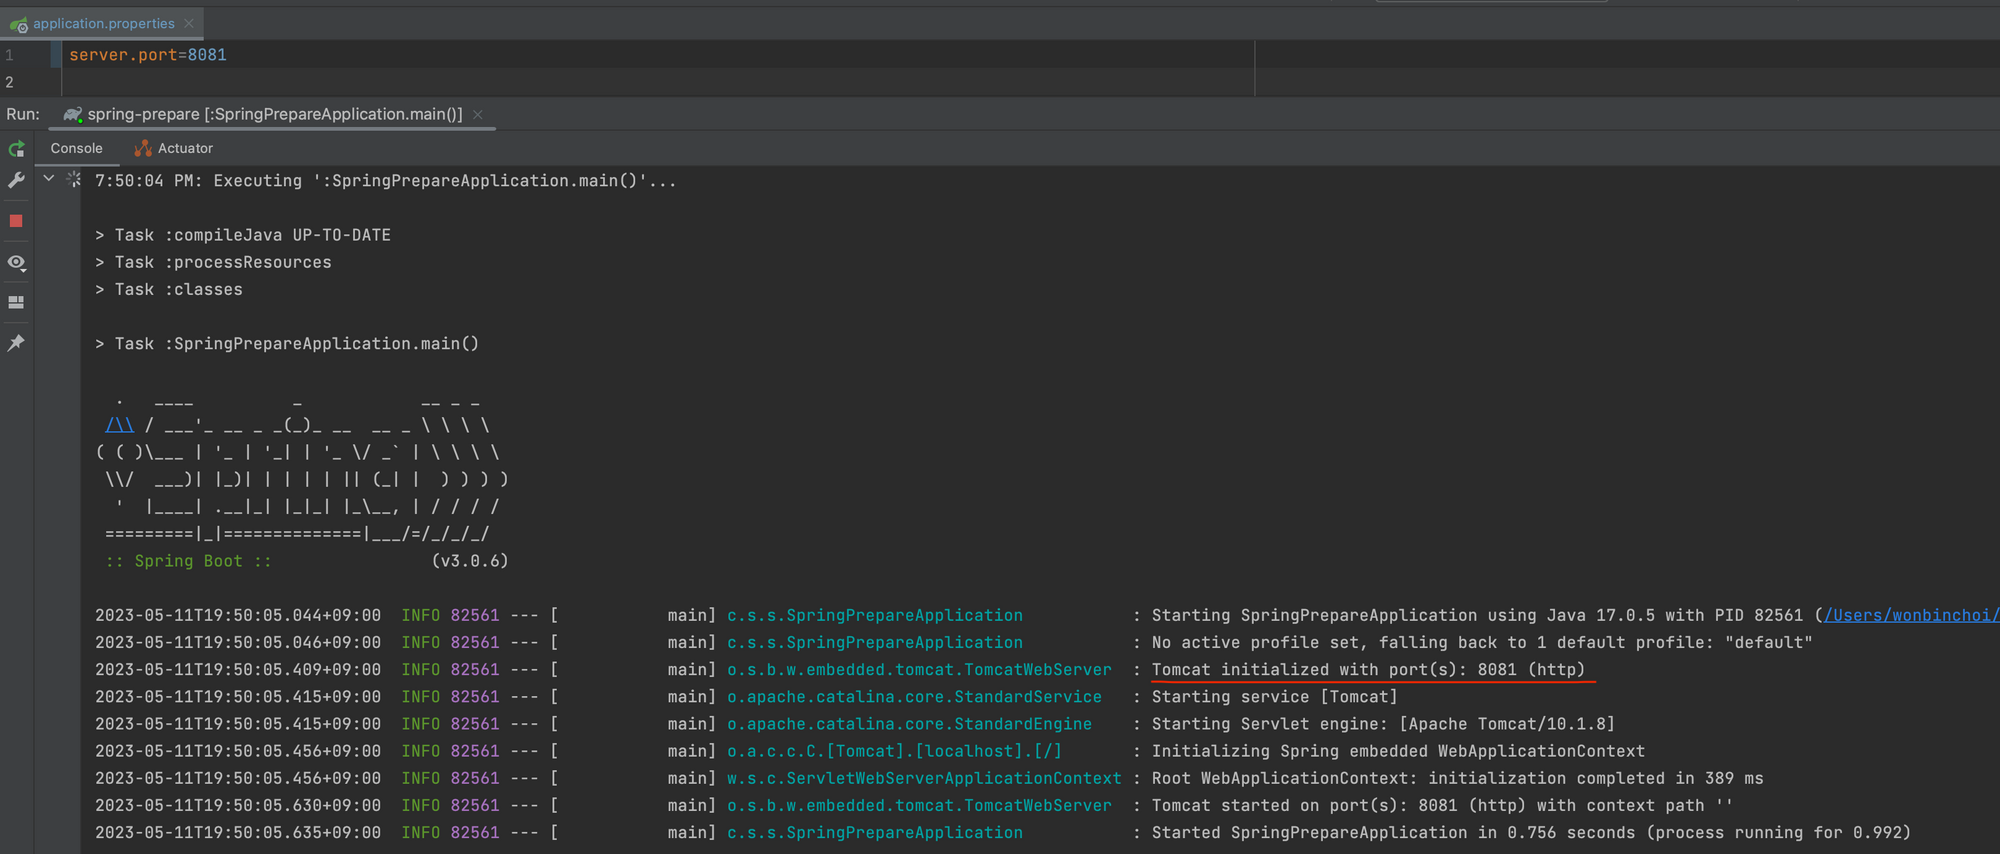Click 'Tomcat started on port(s): 8081' message
This screenshot has height=854, width=2000.
tap(1442, 804)
